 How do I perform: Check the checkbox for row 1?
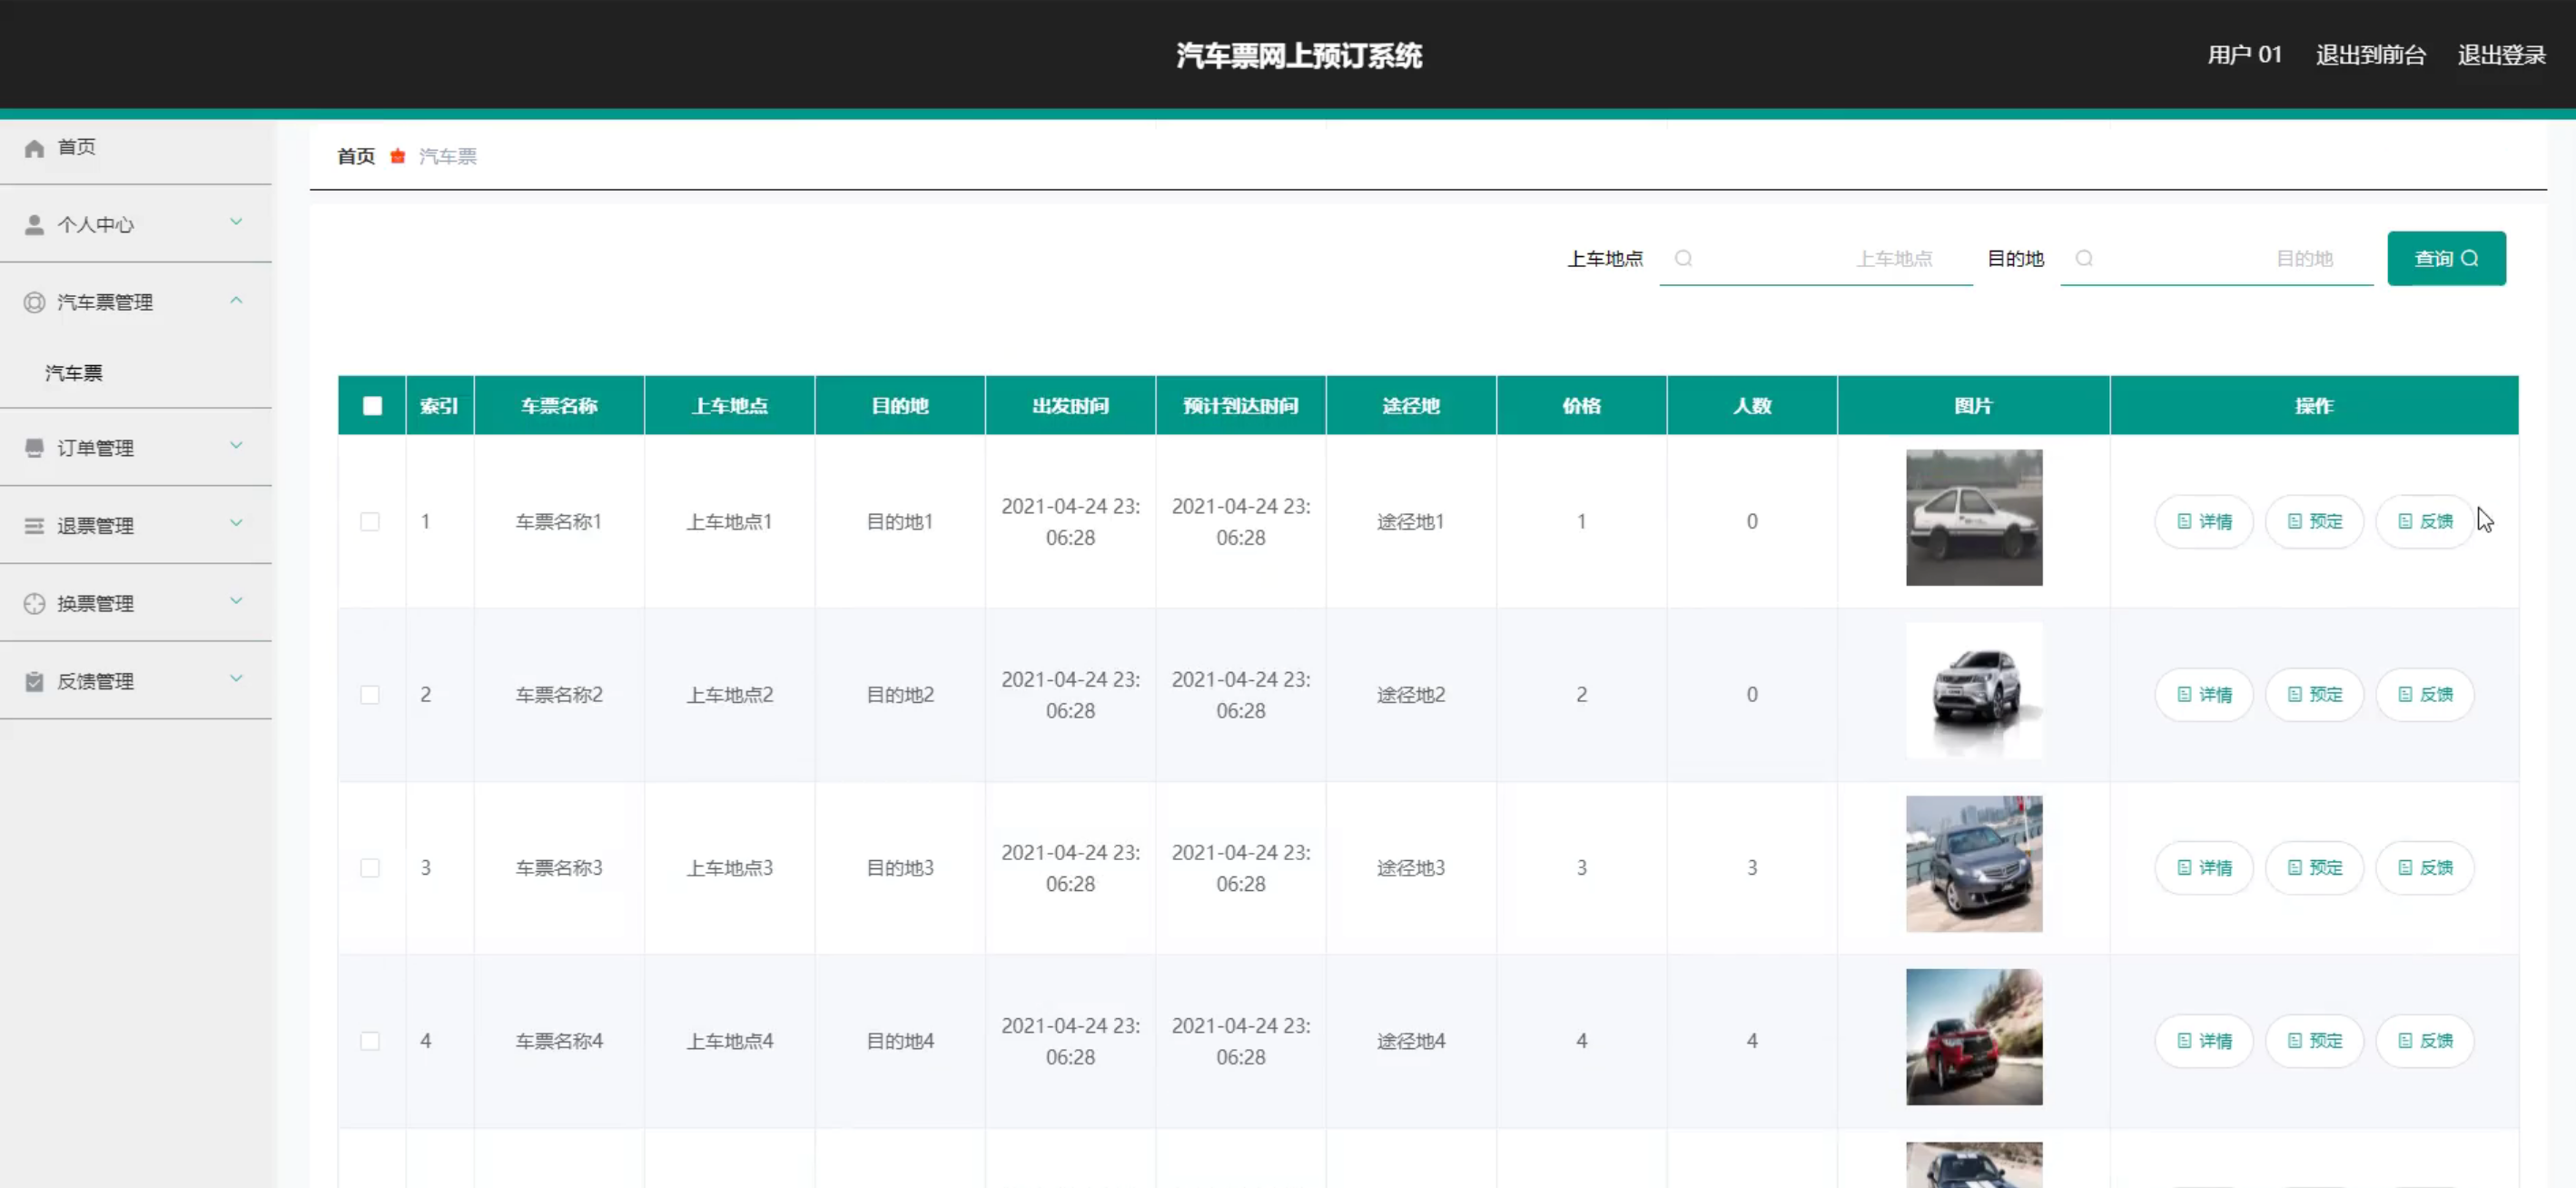point(370,521)
